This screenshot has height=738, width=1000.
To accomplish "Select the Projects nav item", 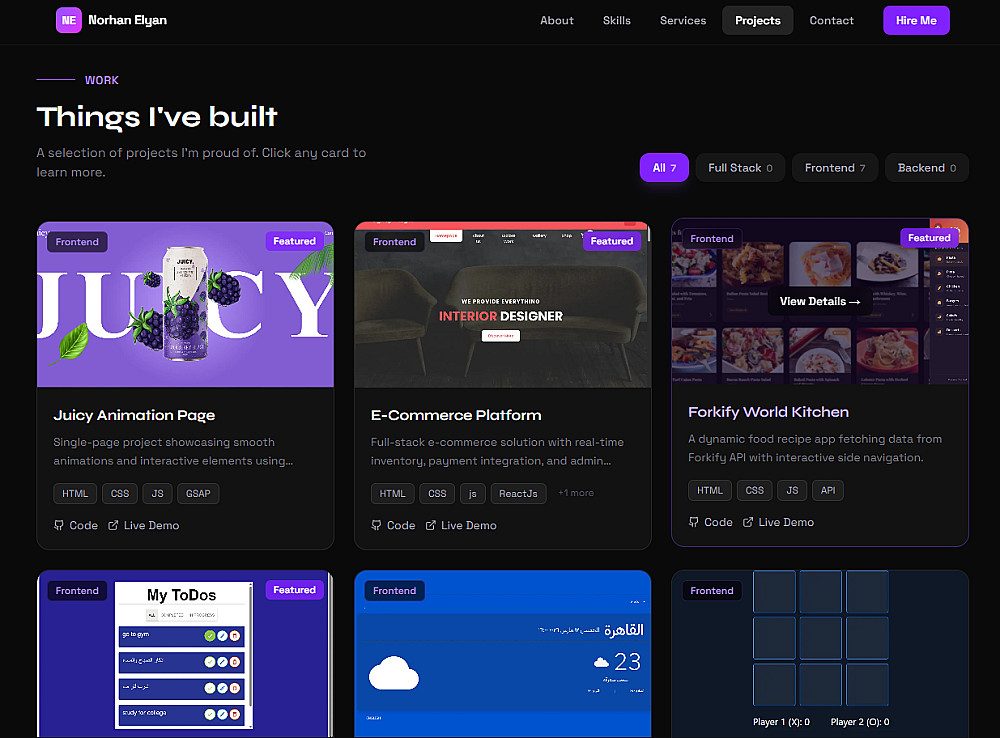I will [758, 20].
